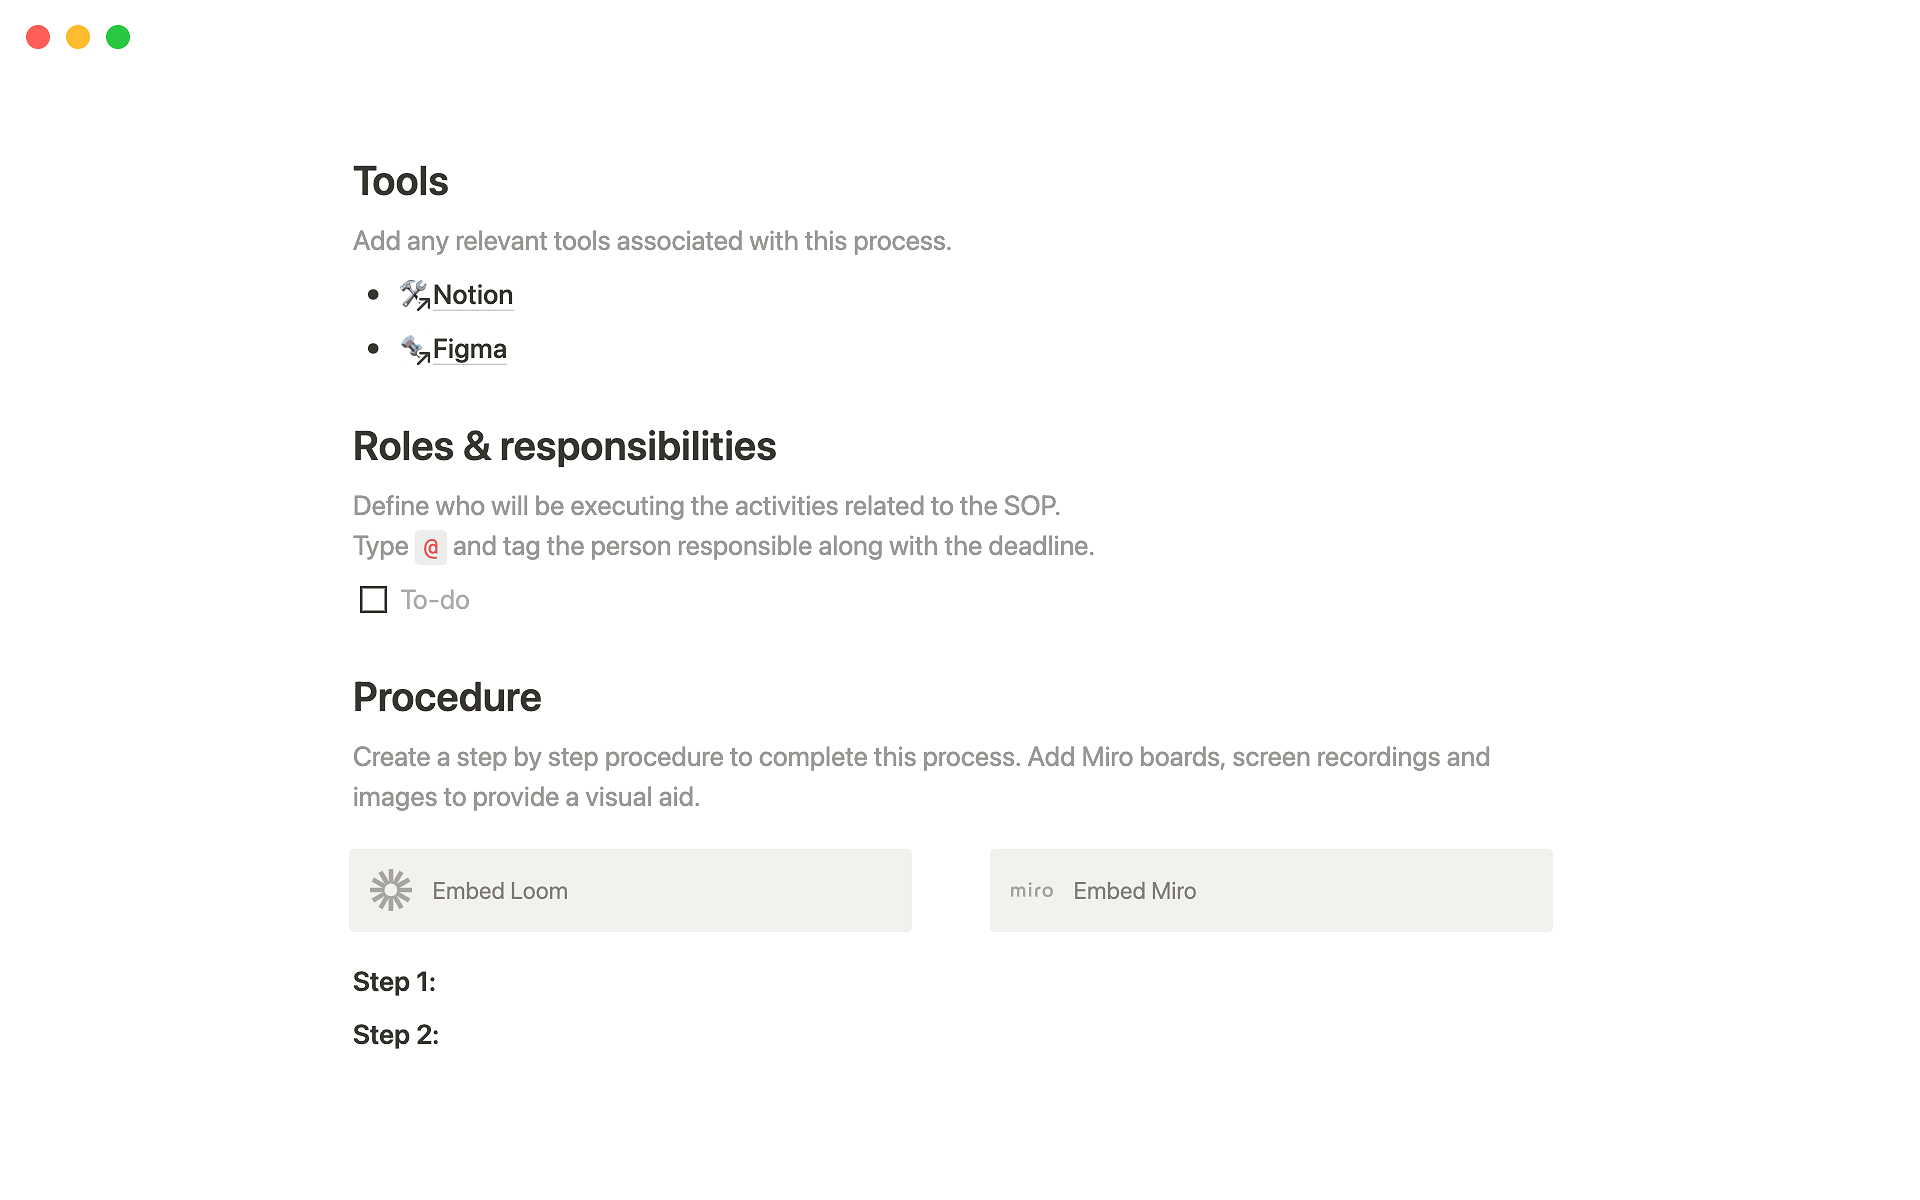Click the Embed Miro label

point(1134,891)
